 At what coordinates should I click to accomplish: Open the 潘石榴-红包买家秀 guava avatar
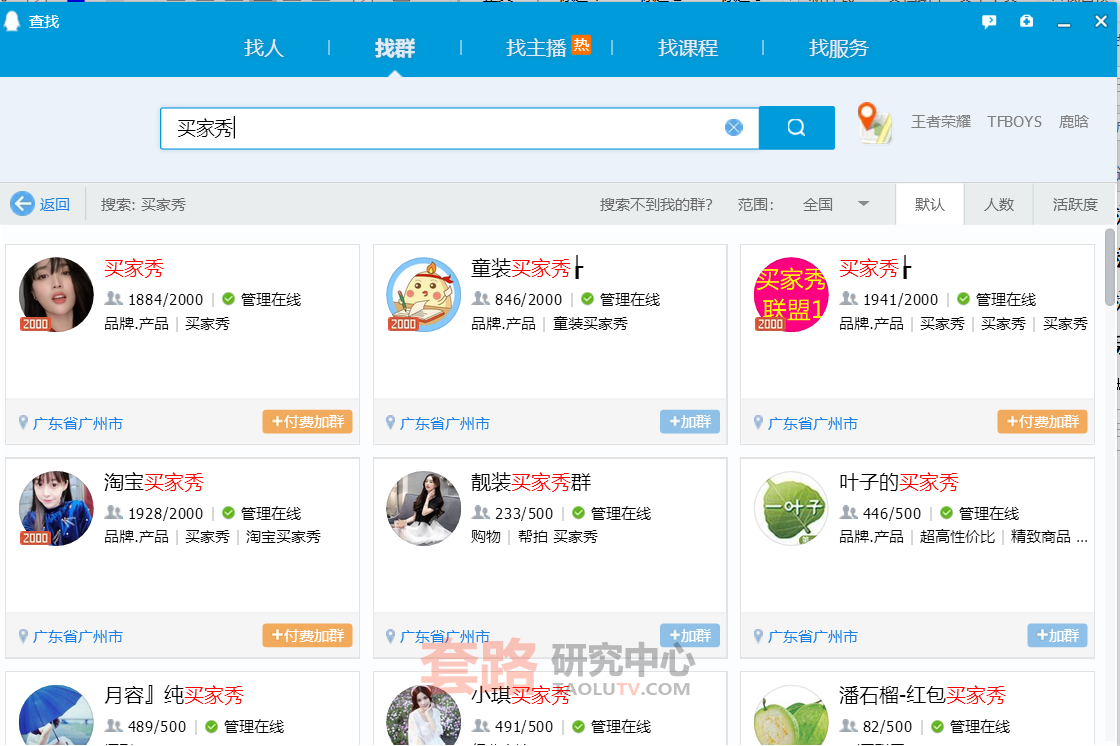coord(791,715)
